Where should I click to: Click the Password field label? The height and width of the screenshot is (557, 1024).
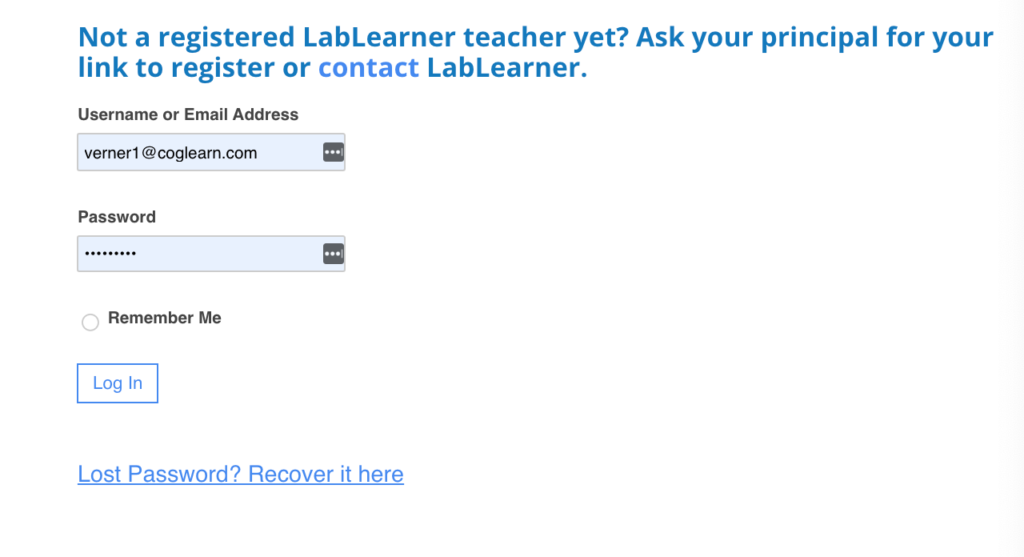[x=117, y=217]
